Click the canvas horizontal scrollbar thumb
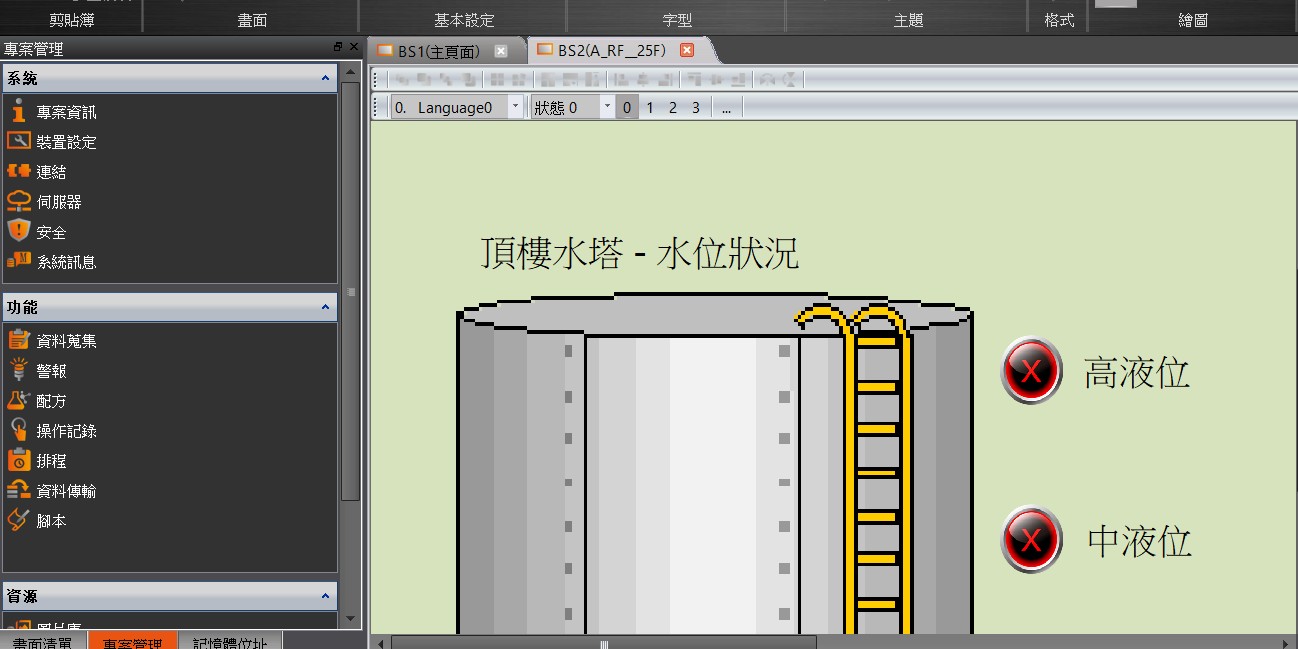 (604, 643)
